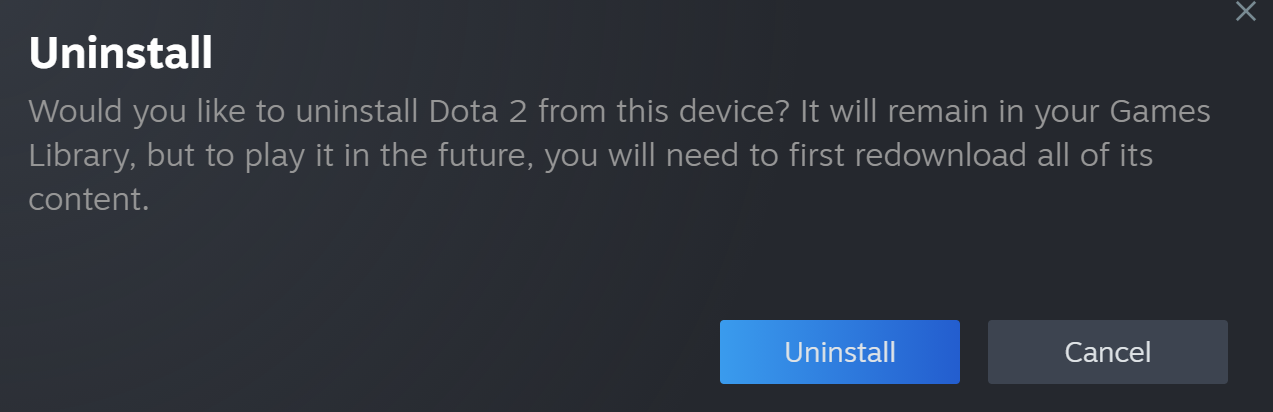Image resolution: width=1273 pixels, height=412 pixels.
Task: Click the Cancel button
Action: tap(1107, 352)
